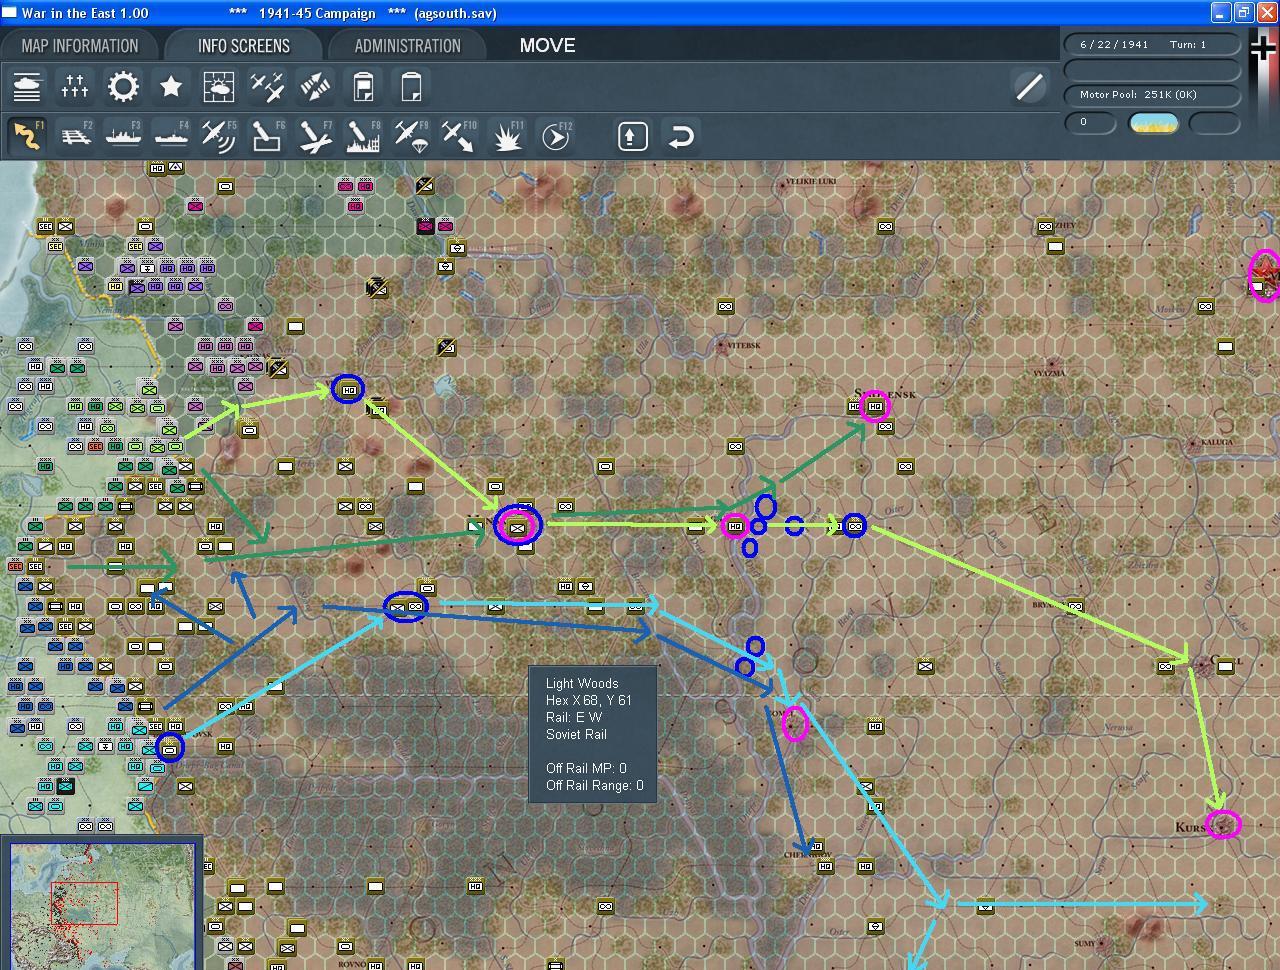Select the F11 explosion icon
The width and height of the screenshot is (1280, 970).
[508, 136]
